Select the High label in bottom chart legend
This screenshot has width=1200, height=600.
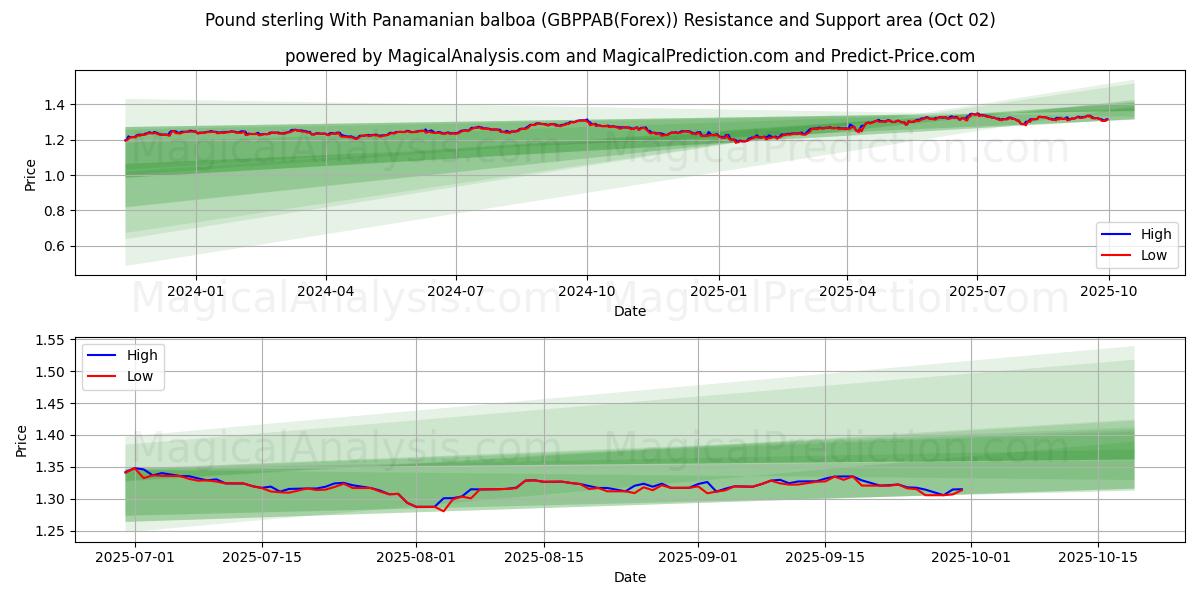point(142,354)
